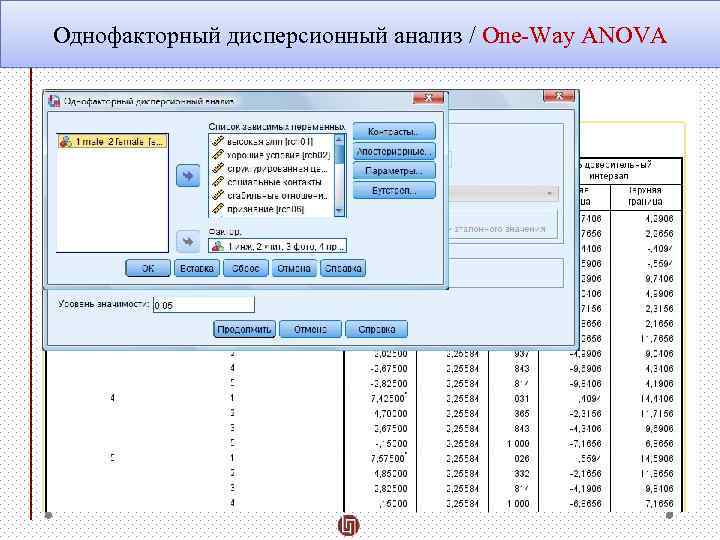Click Отмена in the background dialog

point(310,329)
